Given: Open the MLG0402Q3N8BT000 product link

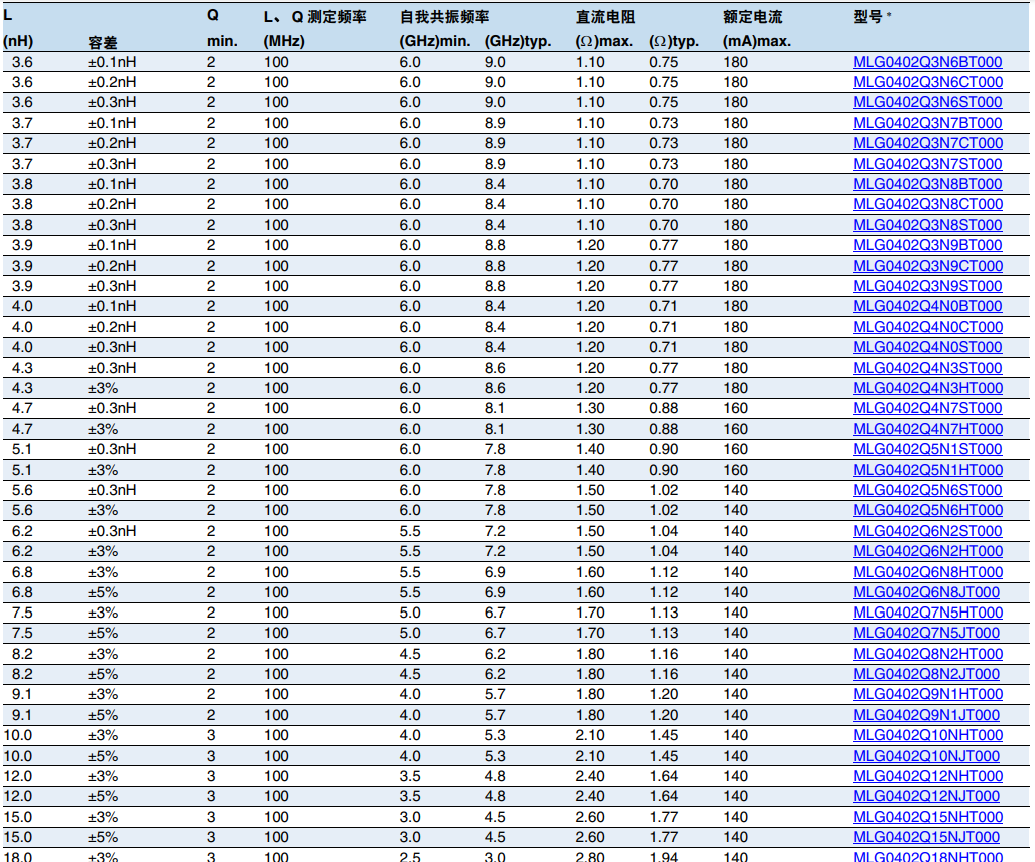Looking at the screenshot, I should (x=927, y=184).
